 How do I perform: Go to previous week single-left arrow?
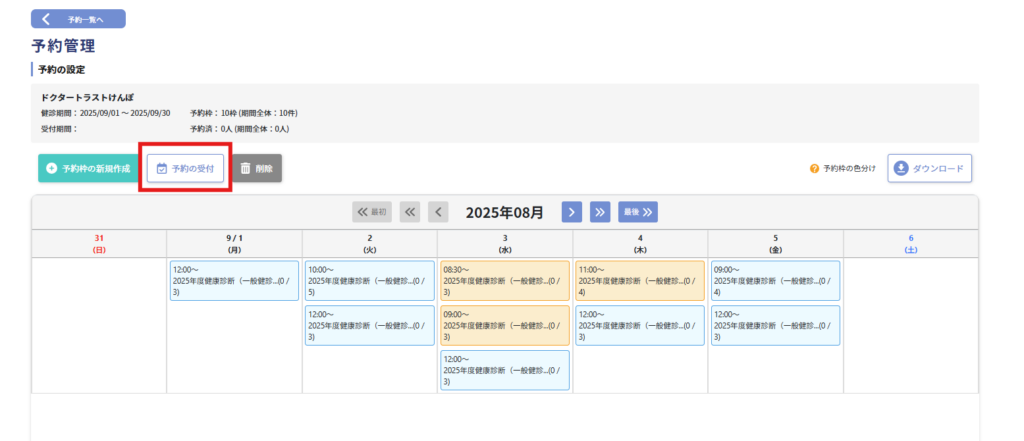pyautogui.click(x=438, y=212)
